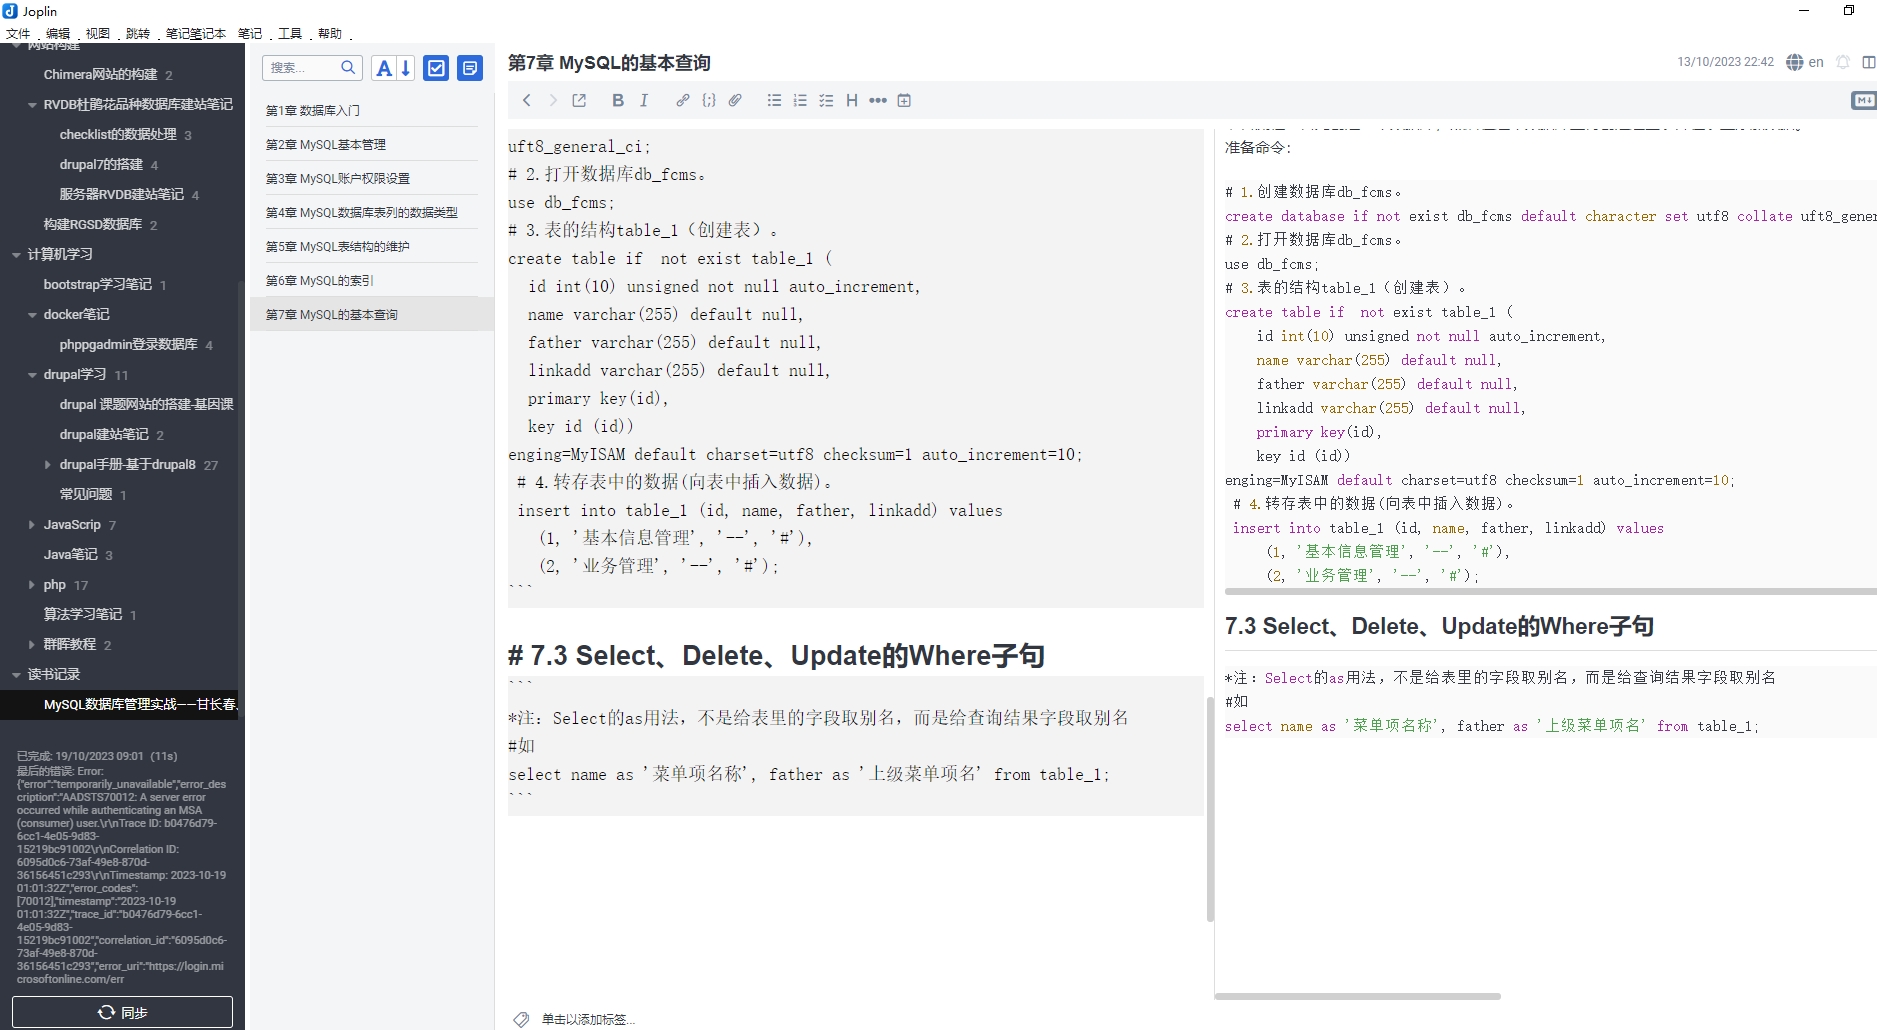Image resolution: width=1877 pixels, height=1030 pixels.
Task: Open the 跳转 menu
Action: click(138, 33)
